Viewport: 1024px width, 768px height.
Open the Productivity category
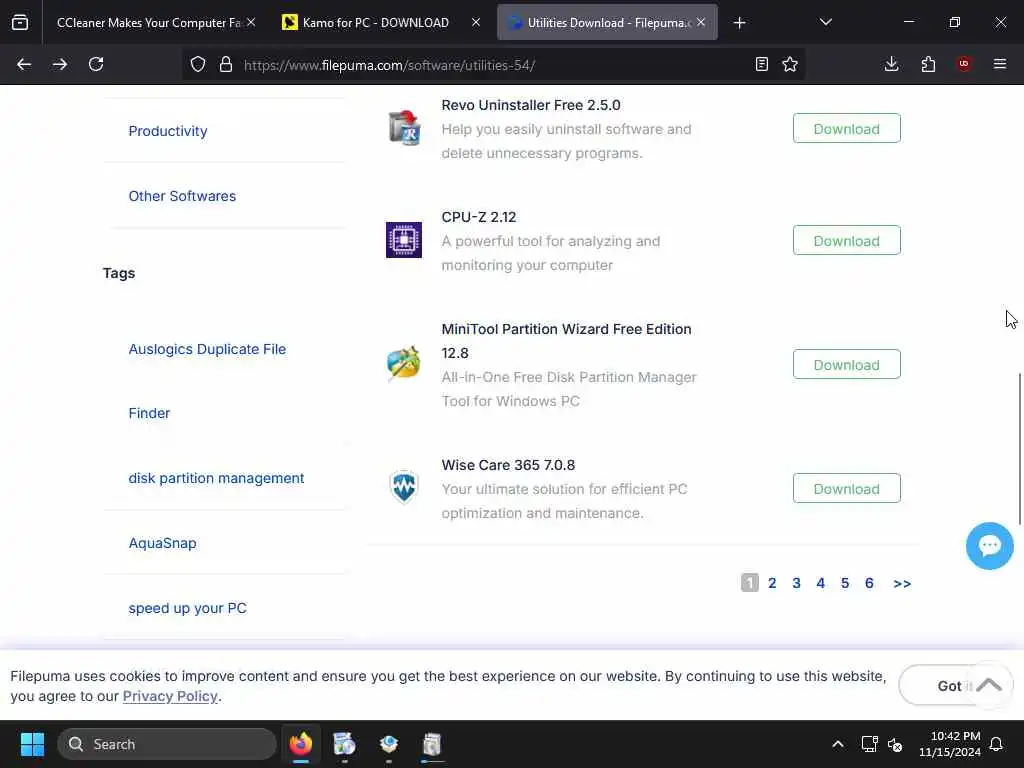coord(168,131)
